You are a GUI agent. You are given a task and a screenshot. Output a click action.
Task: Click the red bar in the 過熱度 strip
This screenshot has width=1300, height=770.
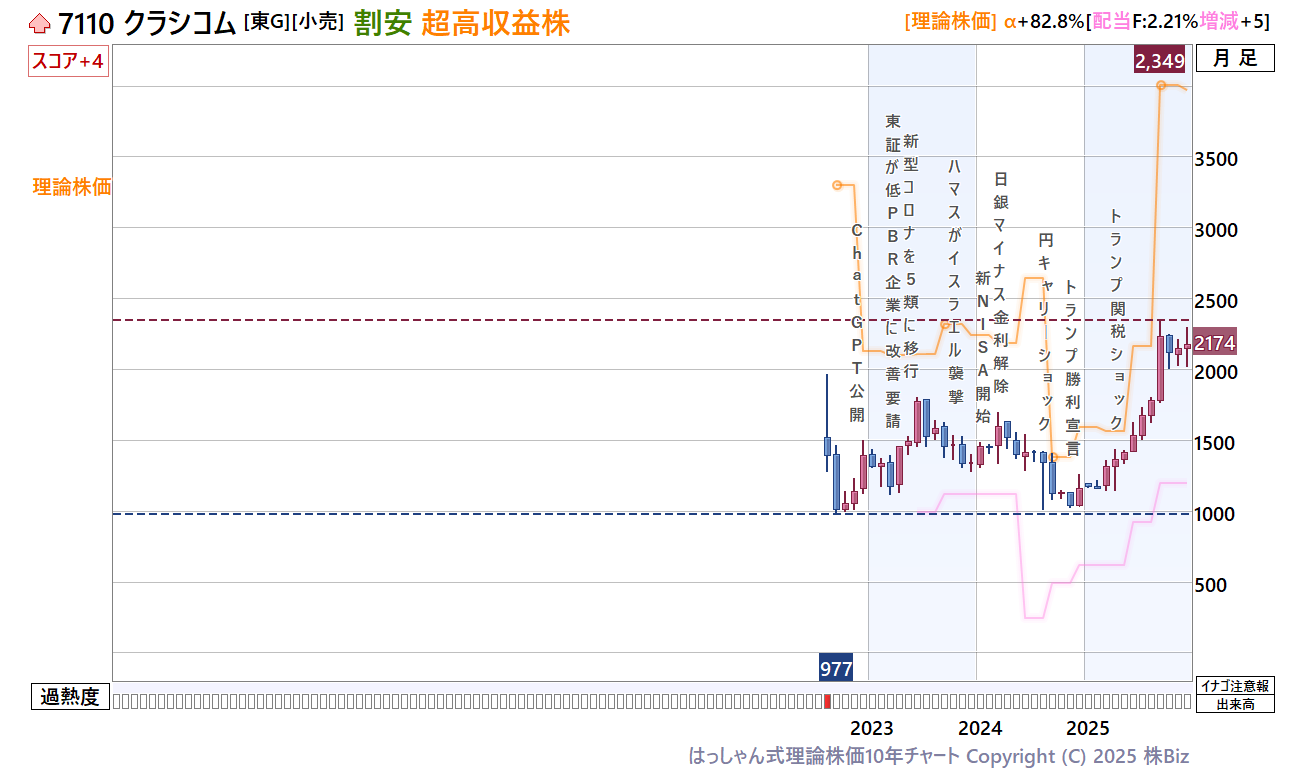[x=826, y=701]
